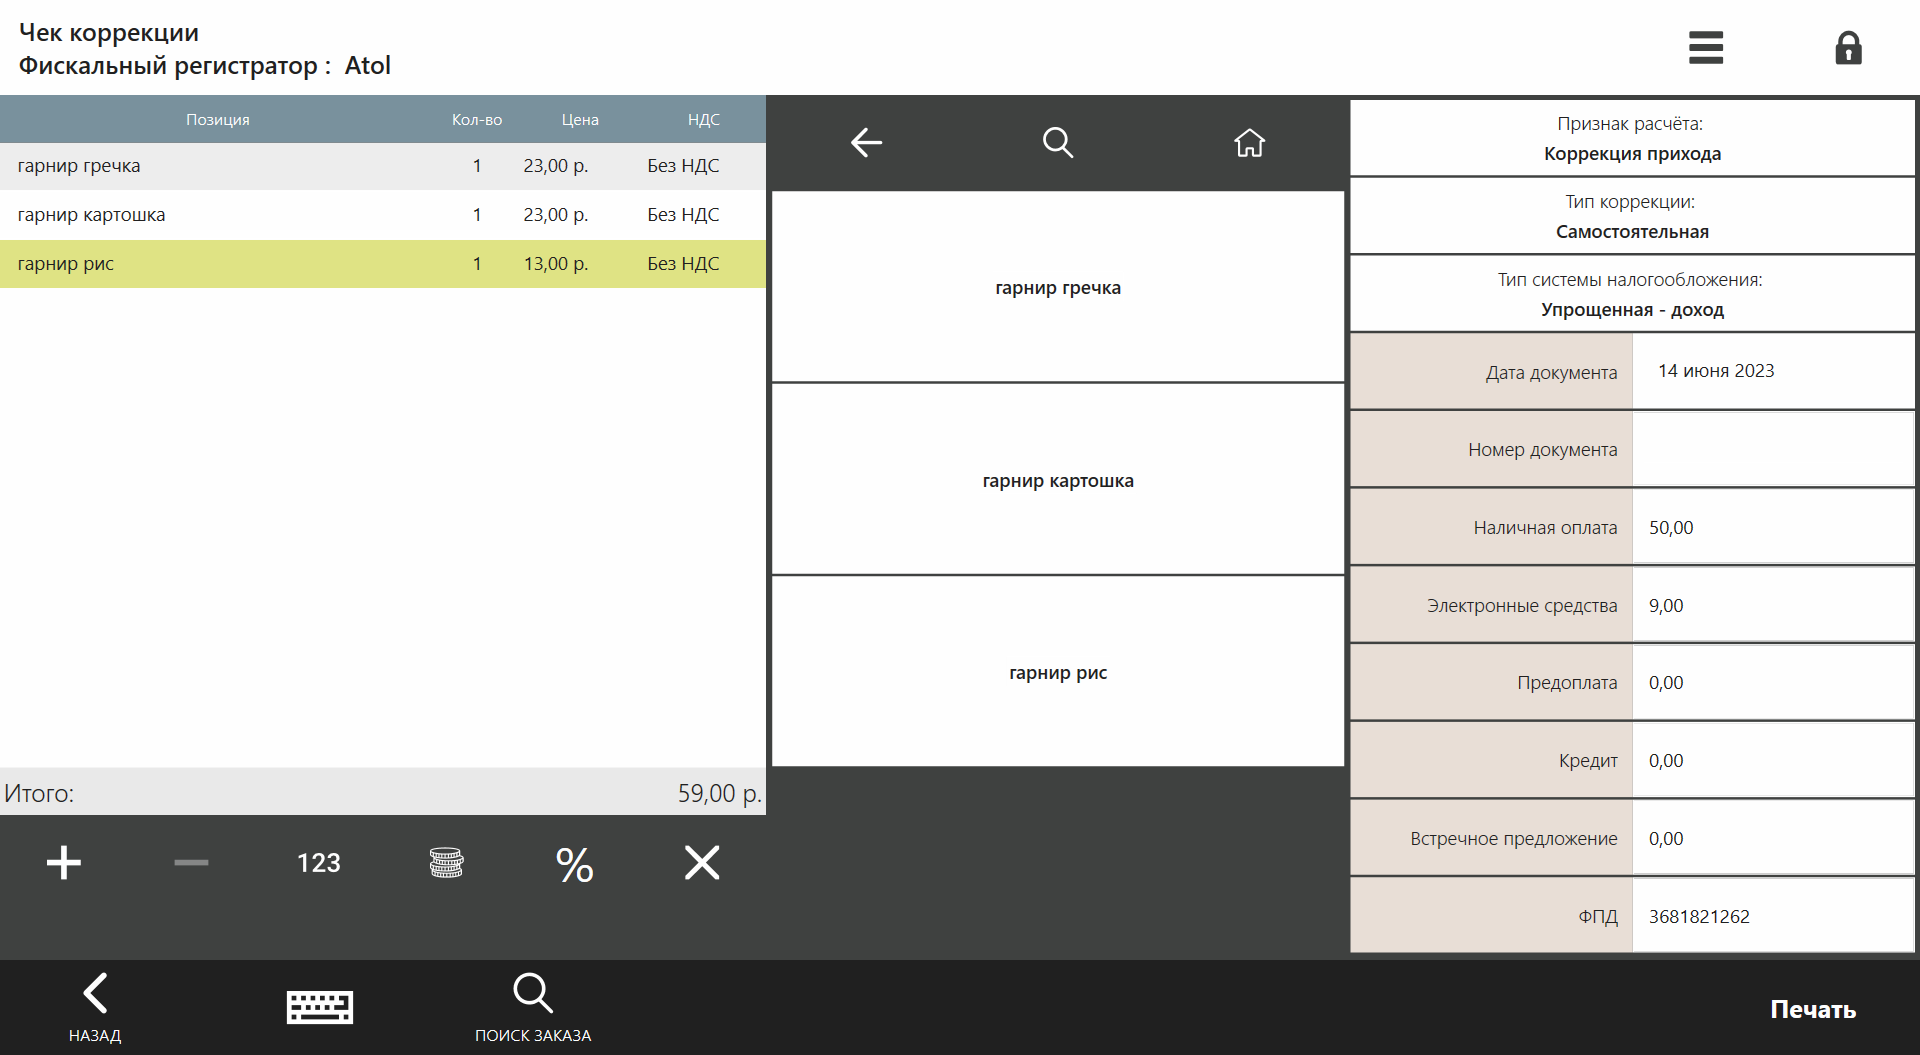Change Тип системы налогообложения selector
This screenshot has height=1055, width=1920.
point(1632,294)
